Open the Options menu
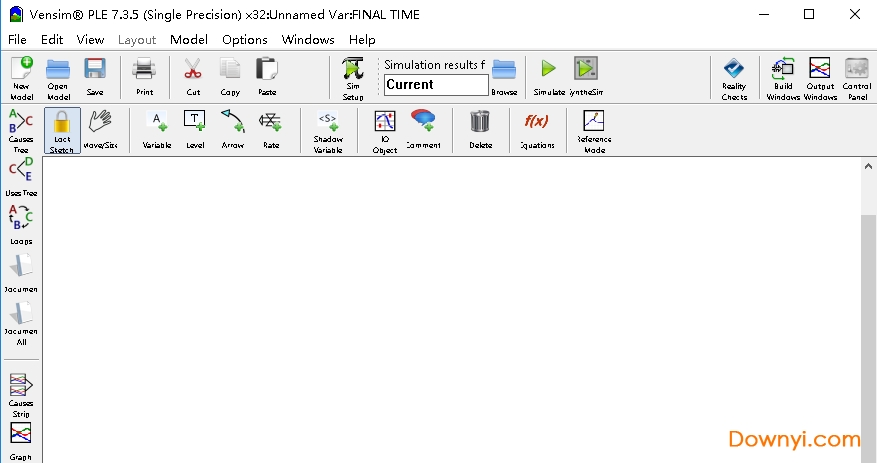This screenshot has width=877, height=463. click(244, 39)
